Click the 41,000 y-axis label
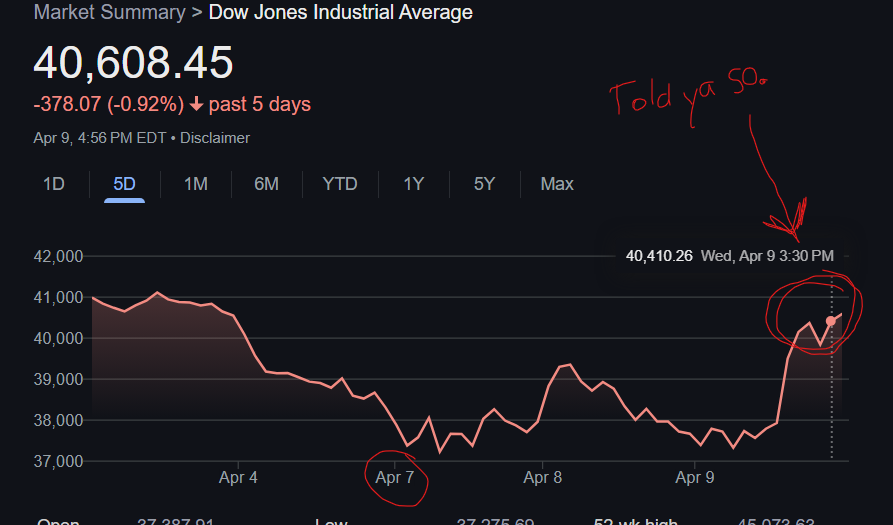This screenshot has width=893, height=525. [x=58, y=297]
